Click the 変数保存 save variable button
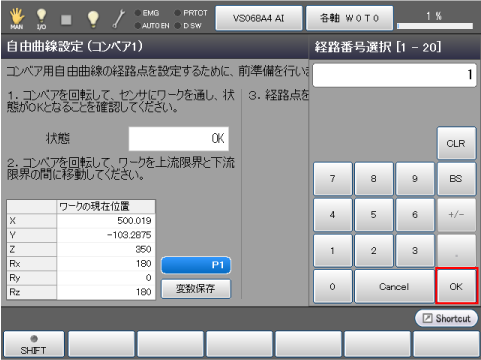481x360 pixels. click(x=196, y=288)
